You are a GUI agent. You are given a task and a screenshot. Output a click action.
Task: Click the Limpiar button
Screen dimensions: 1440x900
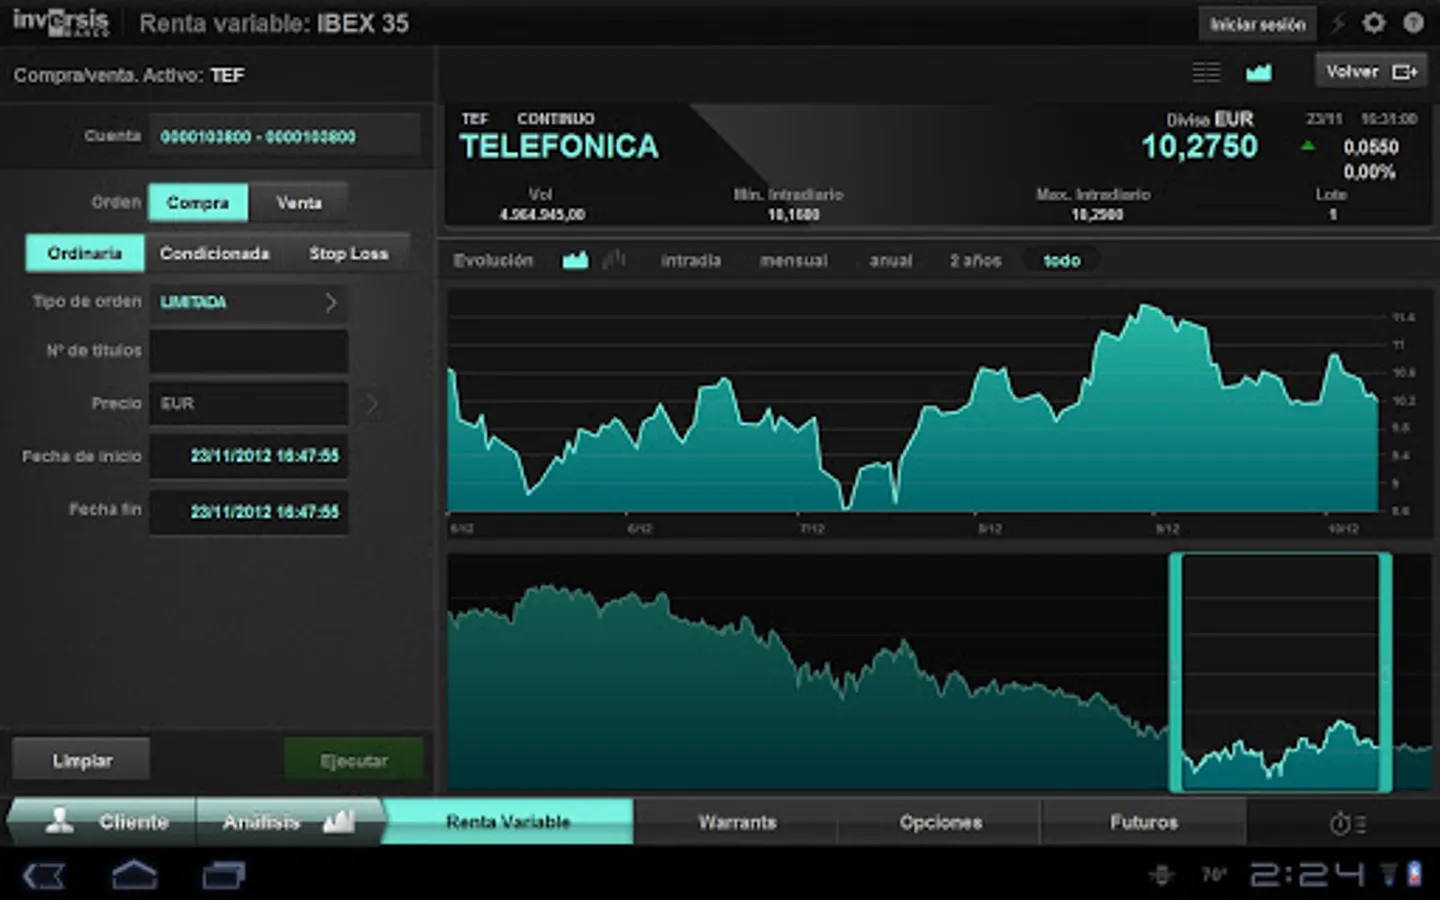82,761
